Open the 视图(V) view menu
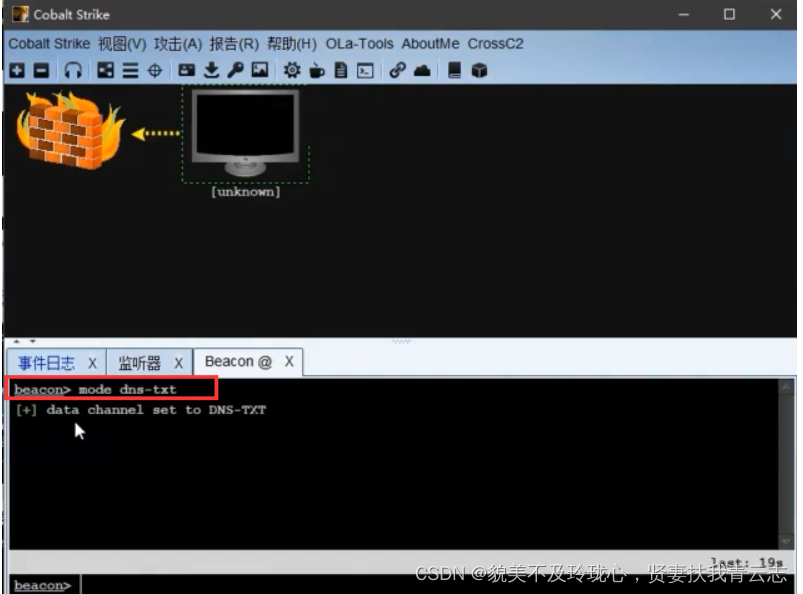 122,44
